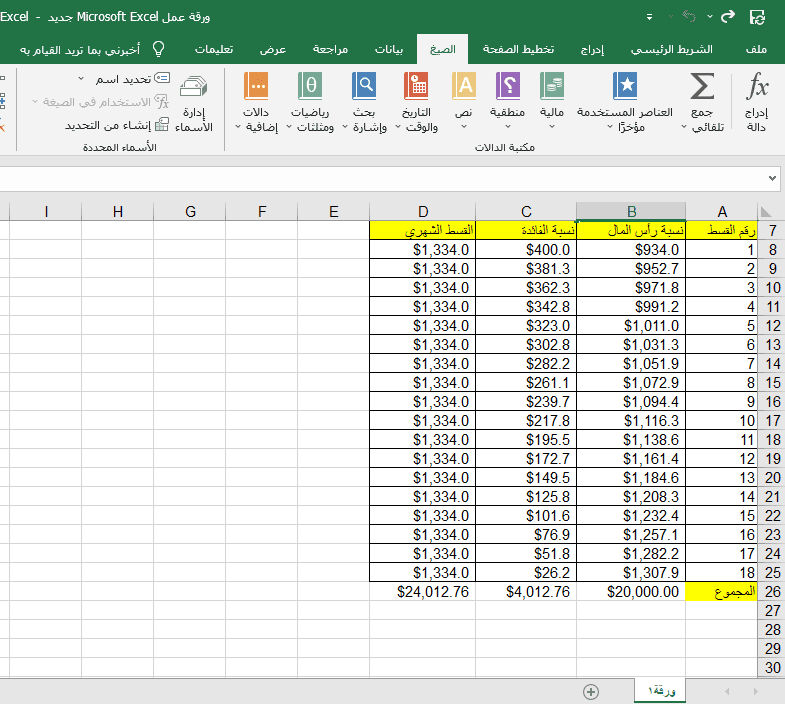The width and height of the screenshot is (785, 704).
Task: Click the رقم القسط header cell
Action: (x=721, y=230)
